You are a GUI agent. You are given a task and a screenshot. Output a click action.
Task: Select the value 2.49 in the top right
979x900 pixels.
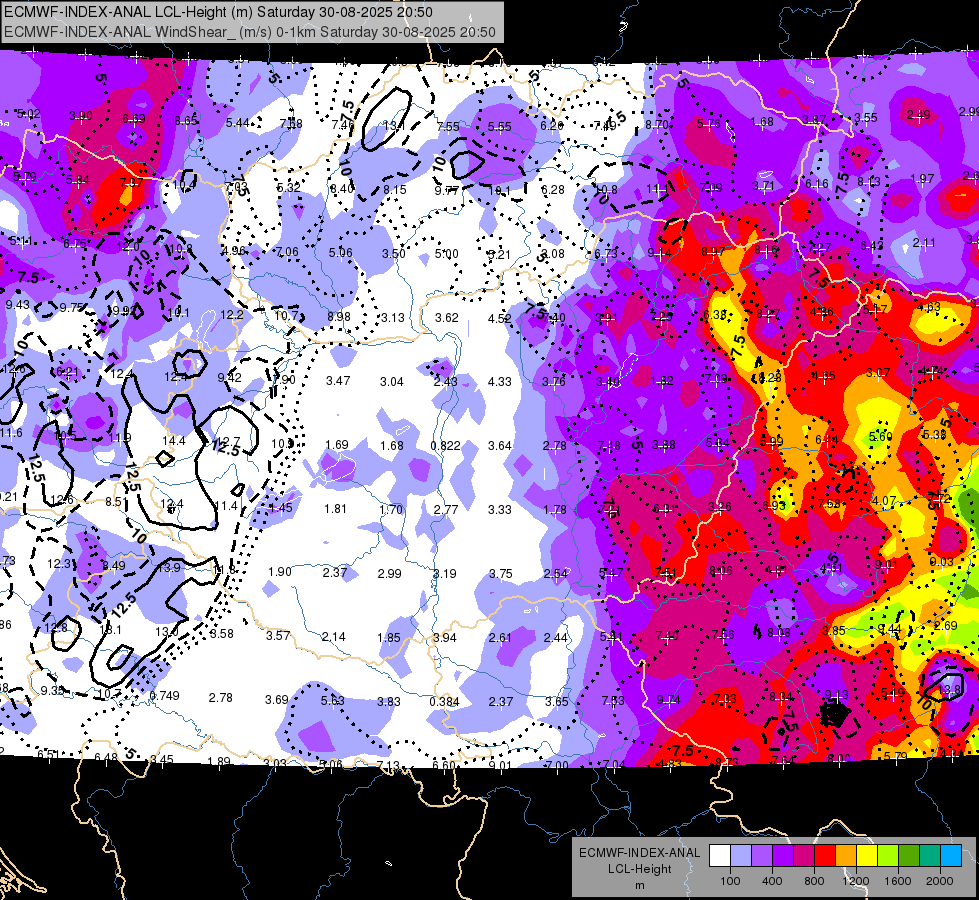pos(918,115)
